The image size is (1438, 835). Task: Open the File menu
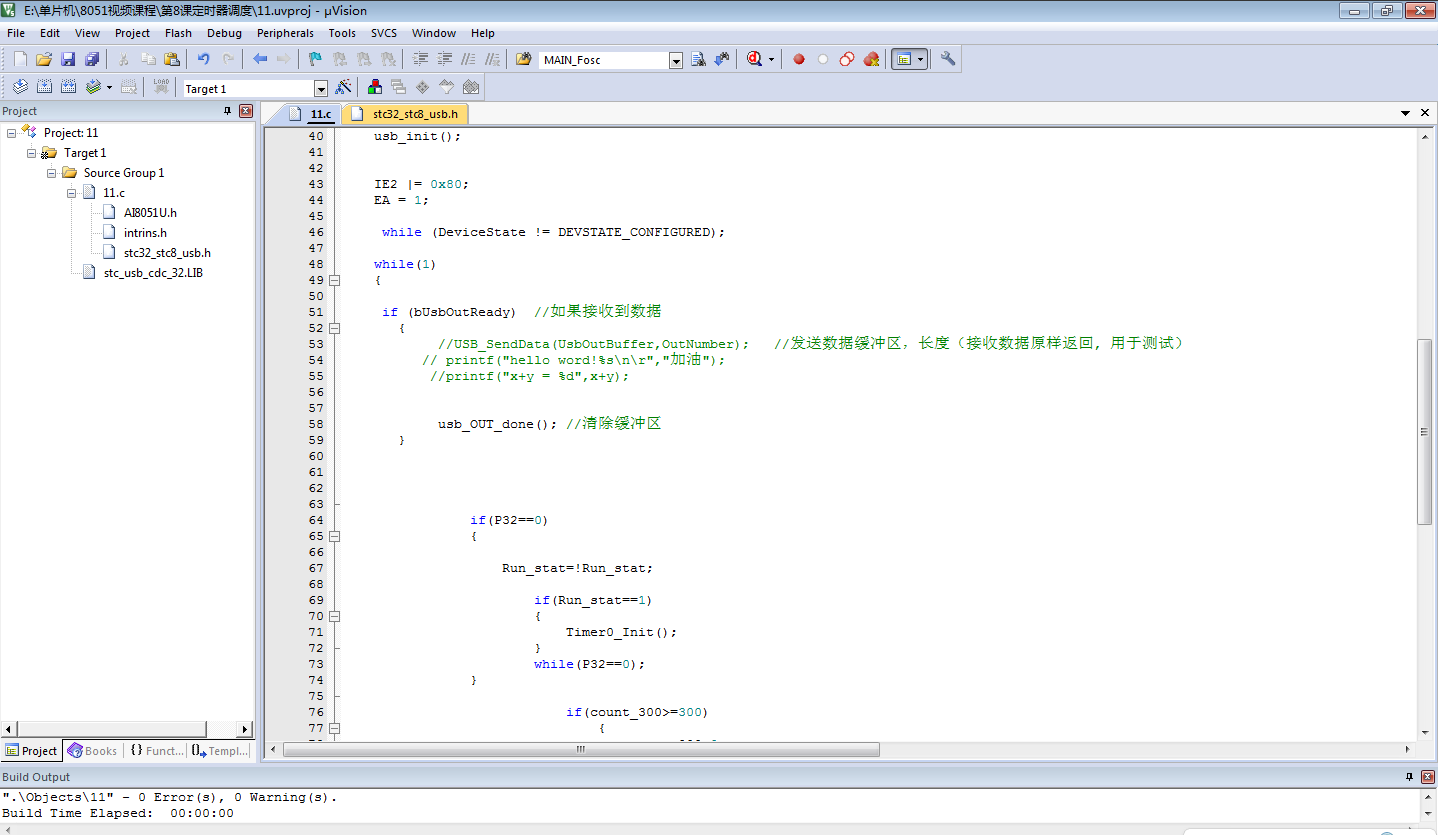(16, 33)
